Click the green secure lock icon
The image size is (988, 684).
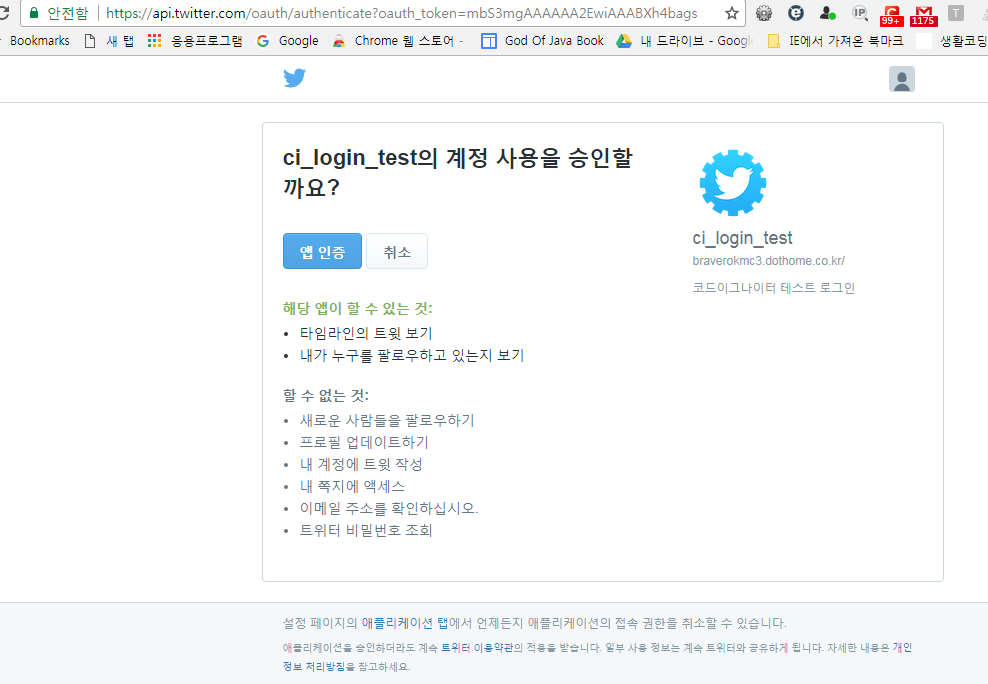34,13
